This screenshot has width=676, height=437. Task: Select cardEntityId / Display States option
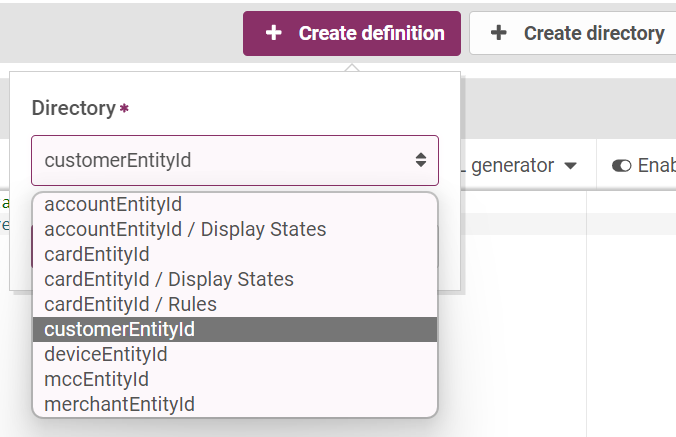[169, 279]
